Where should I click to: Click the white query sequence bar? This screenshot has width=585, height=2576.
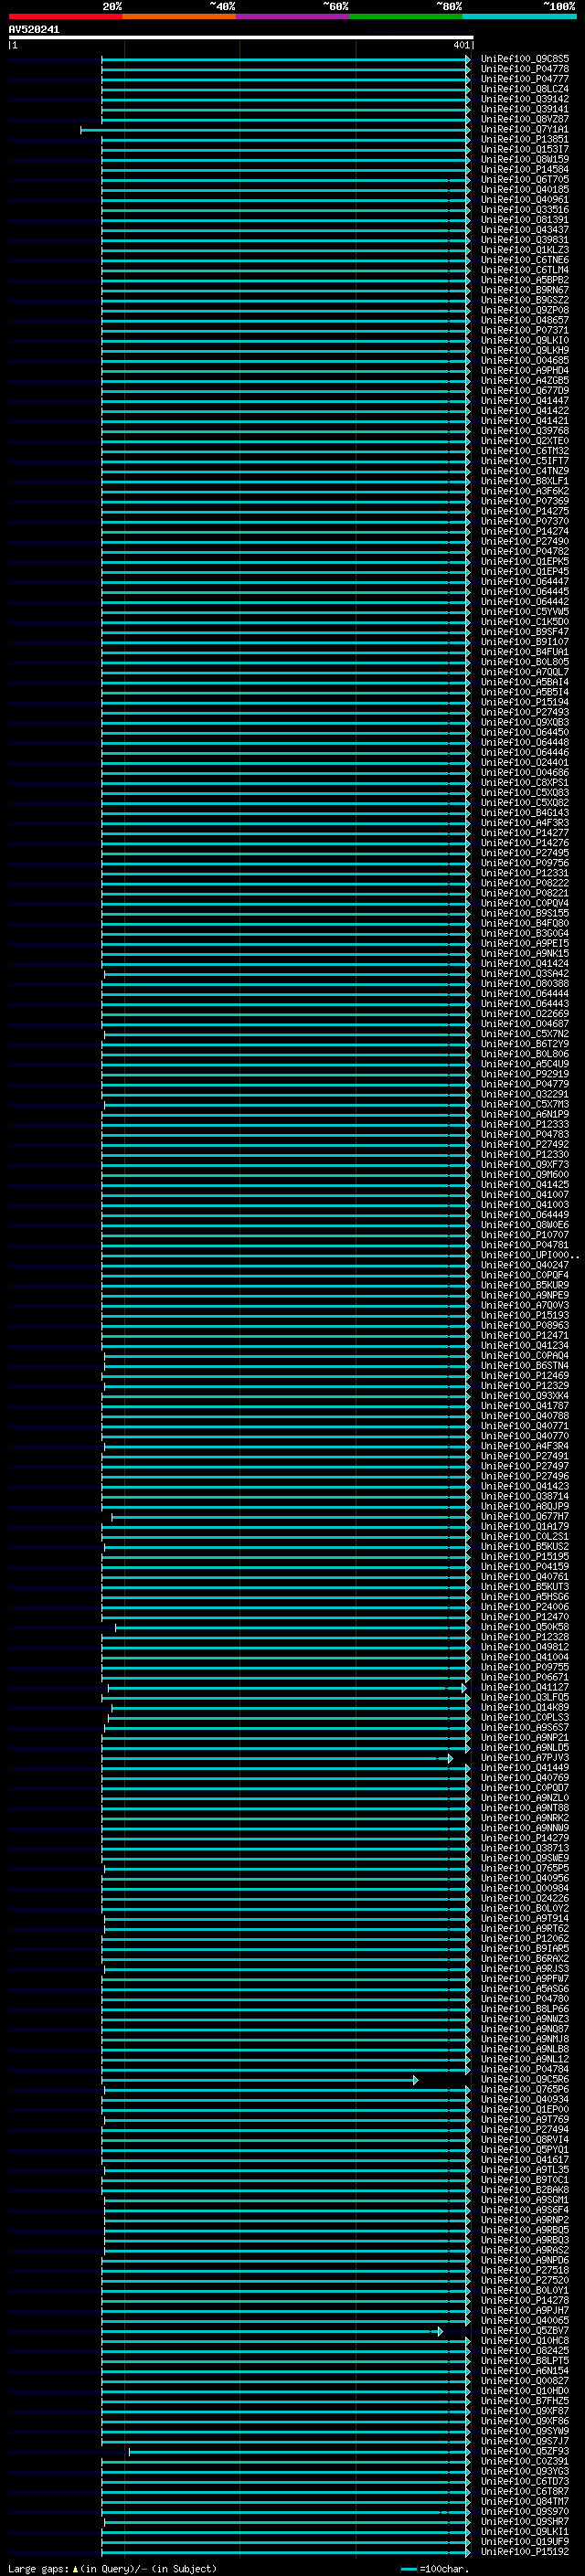pos(241,38)
